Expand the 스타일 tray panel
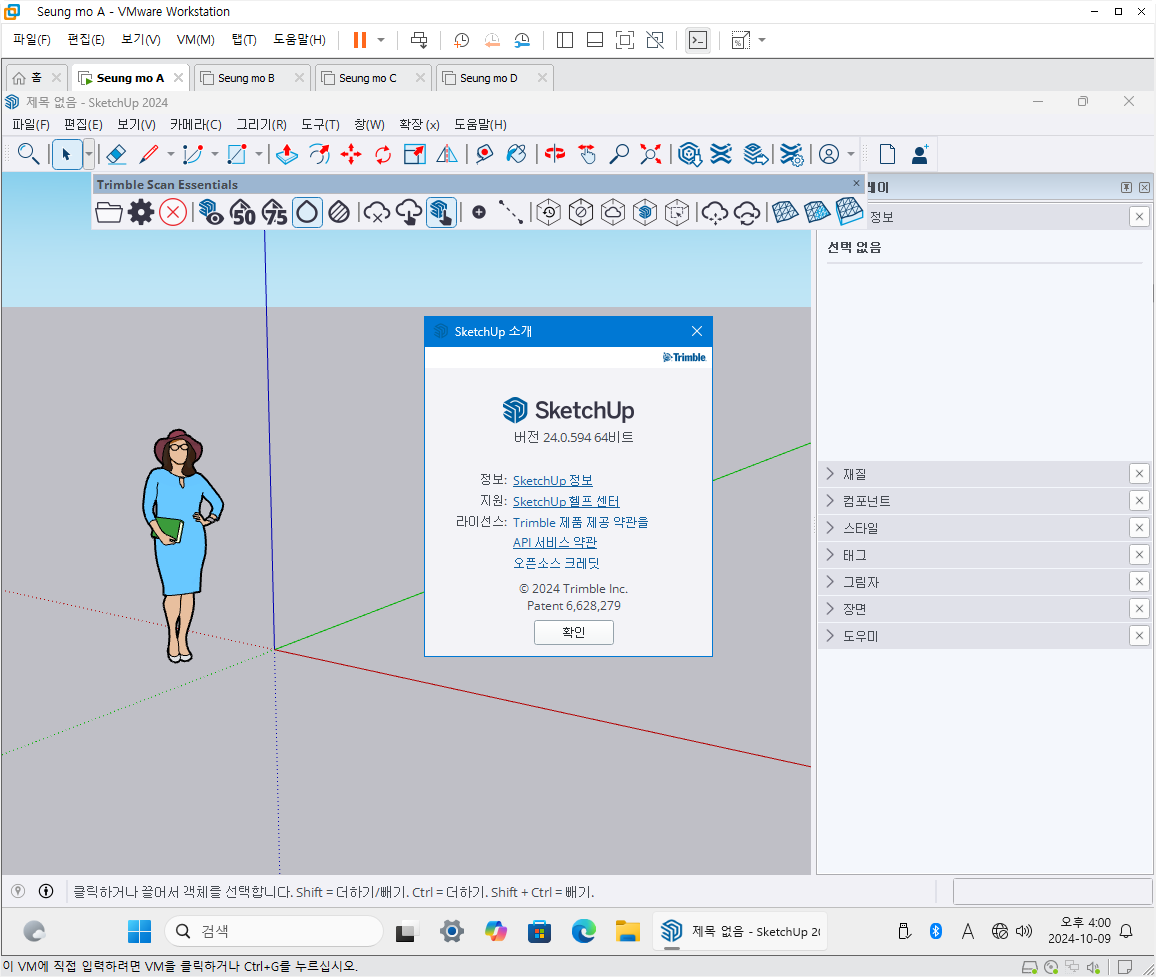Image resolution: width=1156 pixels, height=977 pixels. click(973, 528)
